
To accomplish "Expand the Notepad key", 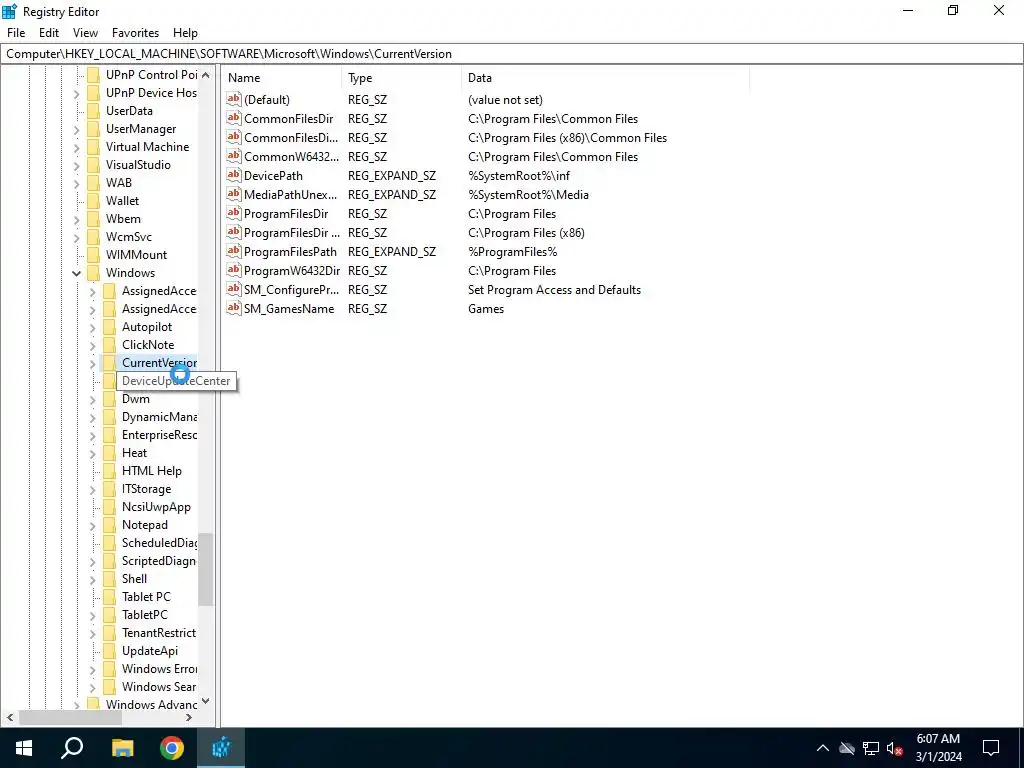I will click(92, 525).
